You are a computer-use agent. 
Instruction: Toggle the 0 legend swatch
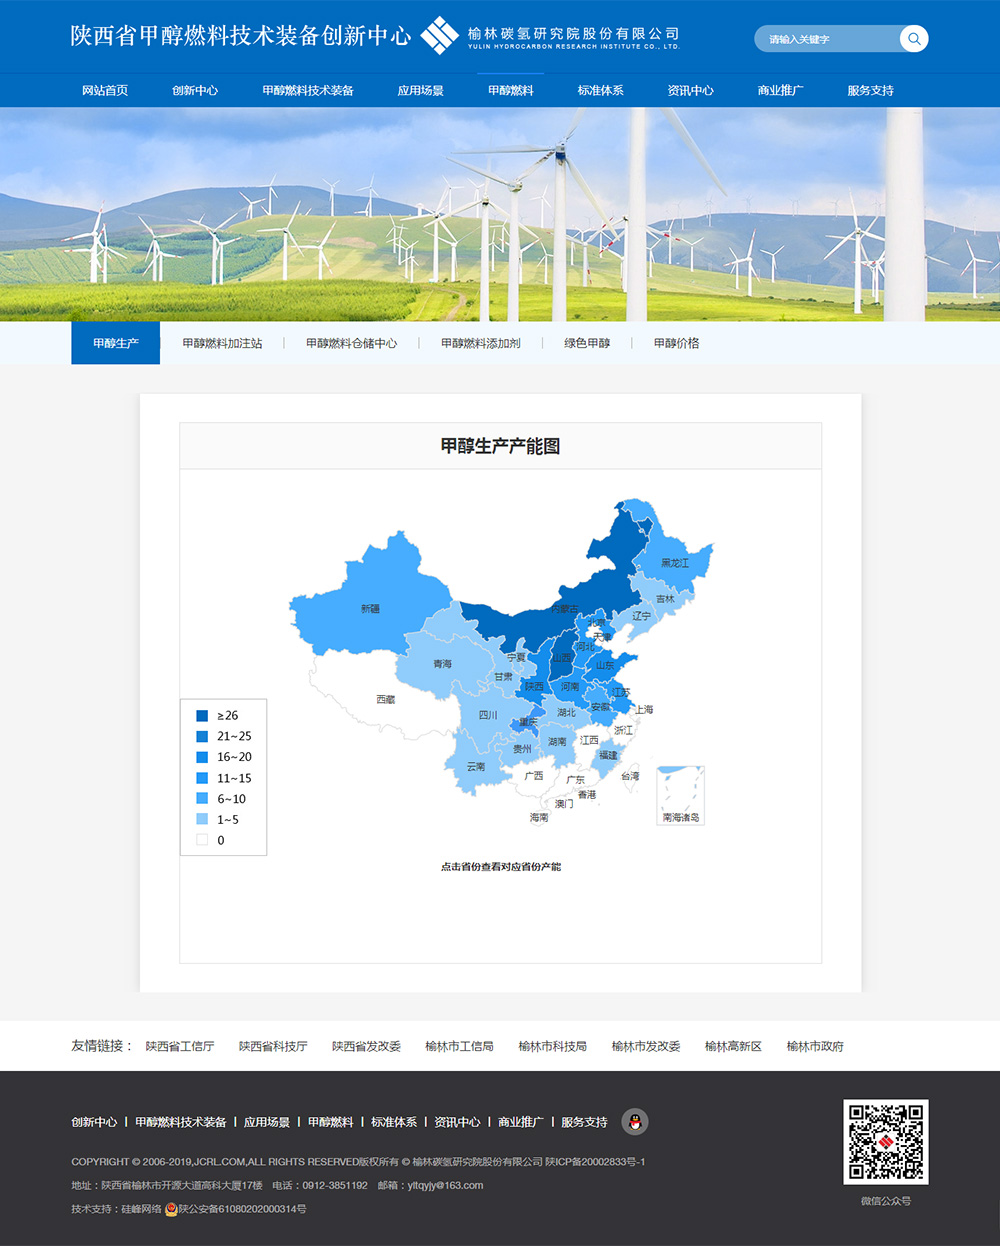(202, 840)
